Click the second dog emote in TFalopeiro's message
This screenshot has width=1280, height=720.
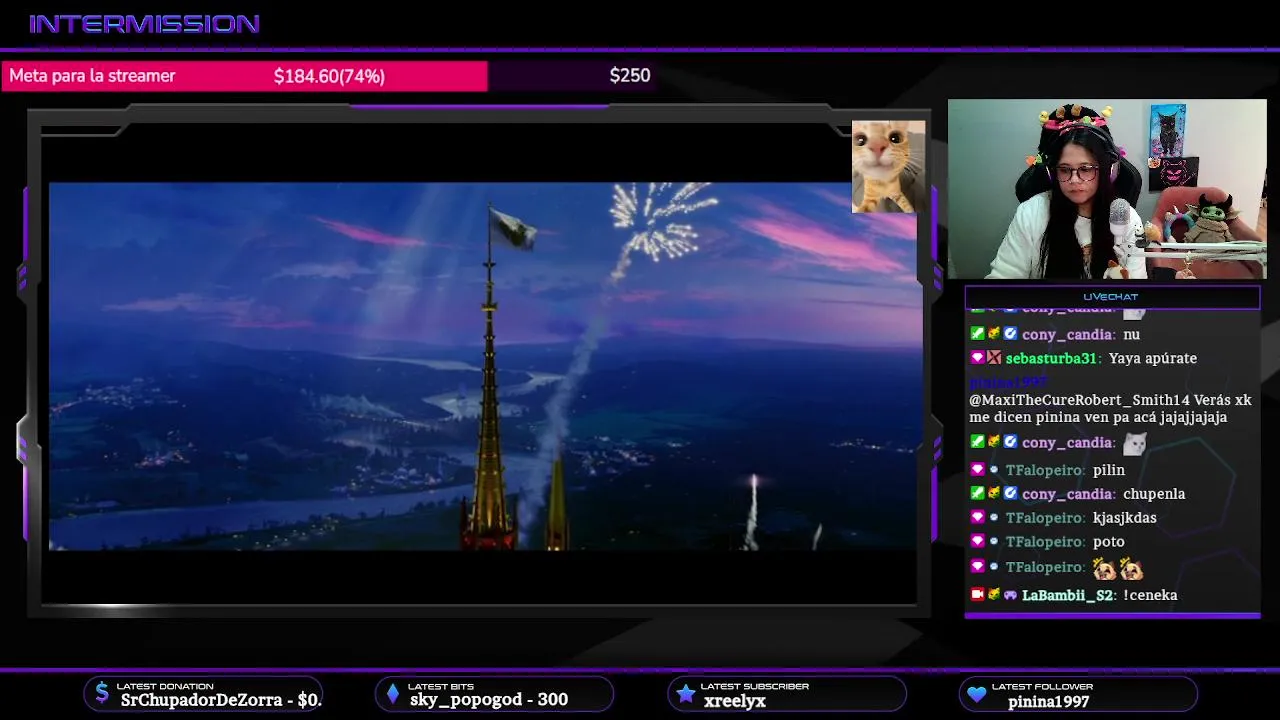click(x=1131, y=568)
